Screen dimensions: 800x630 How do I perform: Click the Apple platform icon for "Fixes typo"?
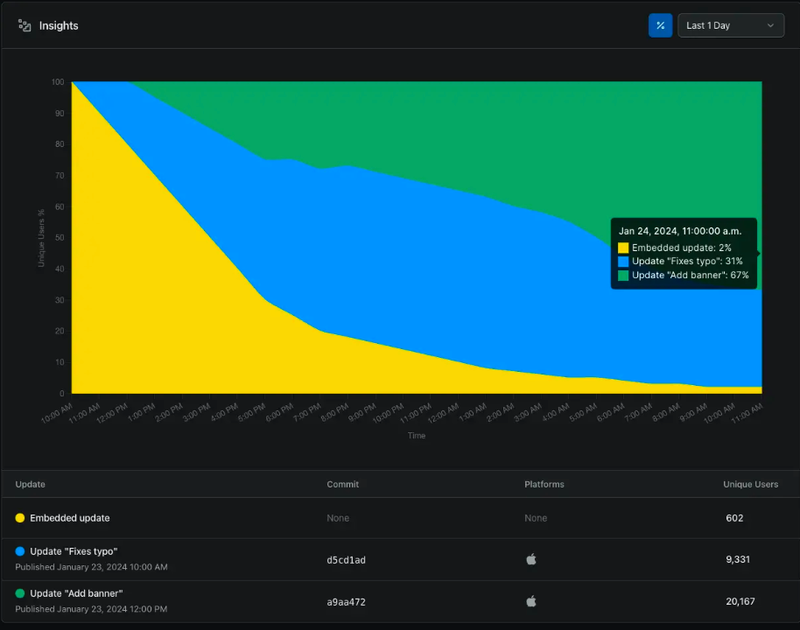pyautogui.click(x=531, y=560)
